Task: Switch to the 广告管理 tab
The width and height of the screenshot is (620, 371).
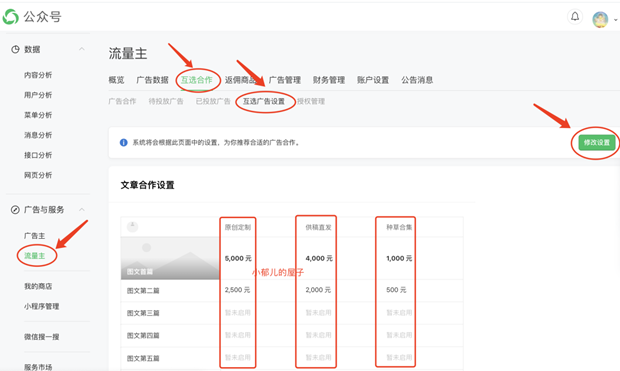Action: (285, 80)
